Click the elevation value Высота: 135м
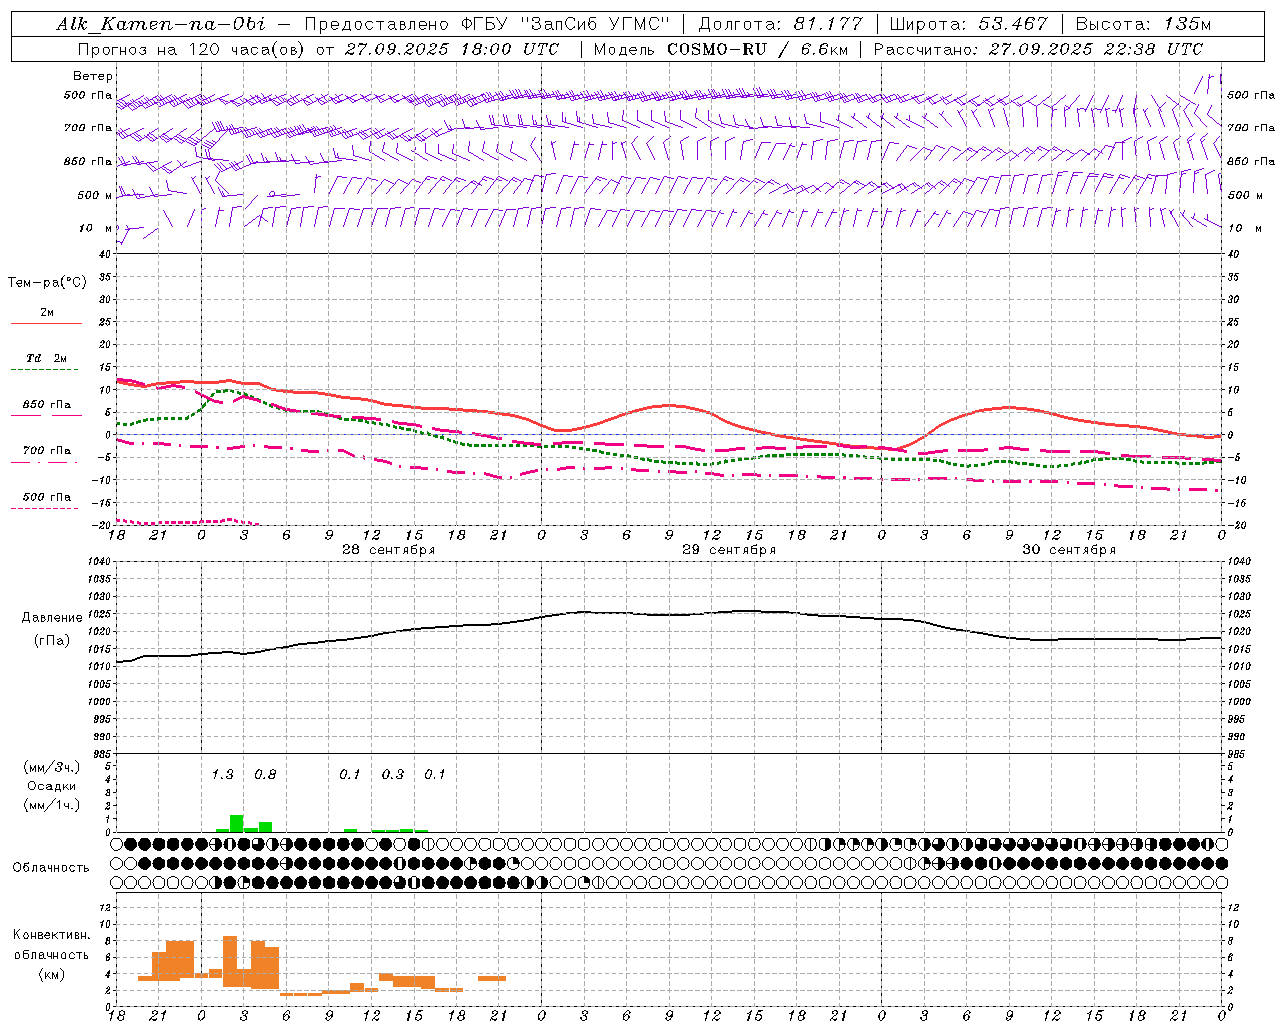Image resolution: width=1280 pixels, height=1024 pixels. [1143, 24]
